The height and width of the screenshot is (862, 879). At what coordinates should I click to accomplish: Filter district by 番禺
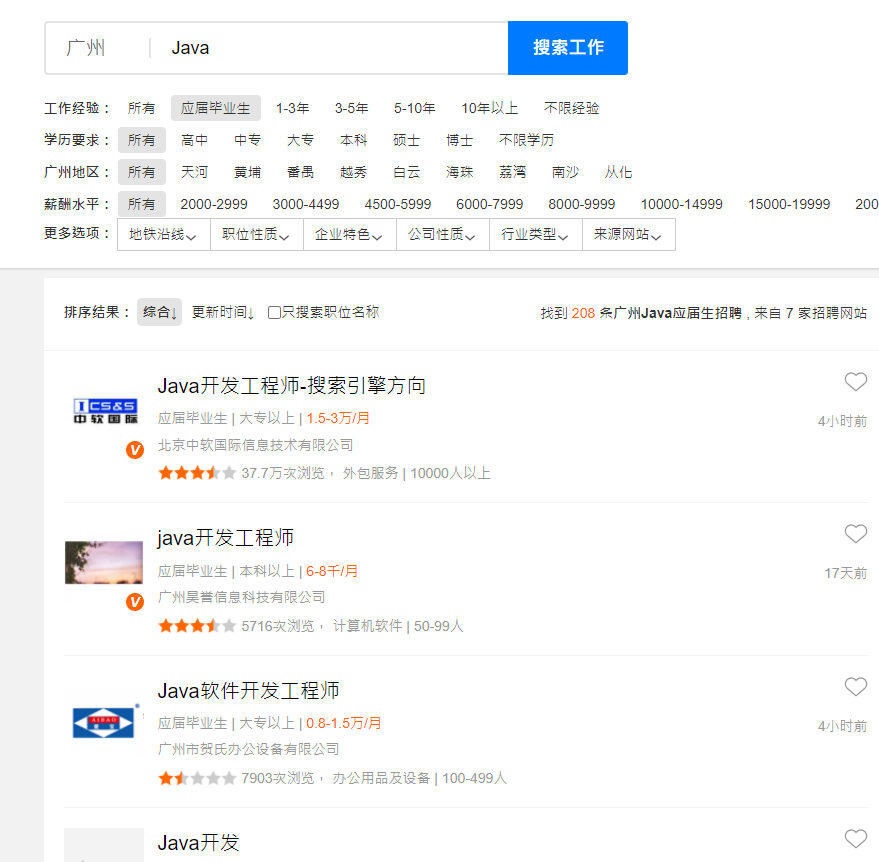(300, 172)
